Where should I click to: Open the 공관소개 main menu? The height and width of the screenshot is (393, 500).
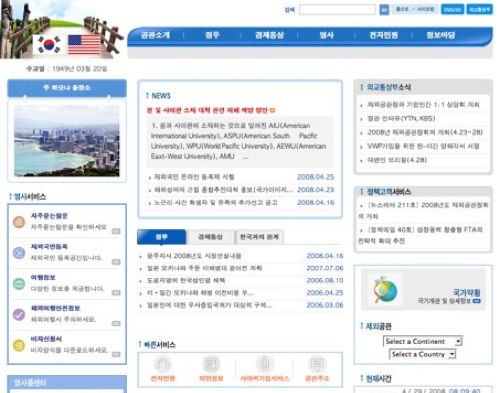[155, 35]
